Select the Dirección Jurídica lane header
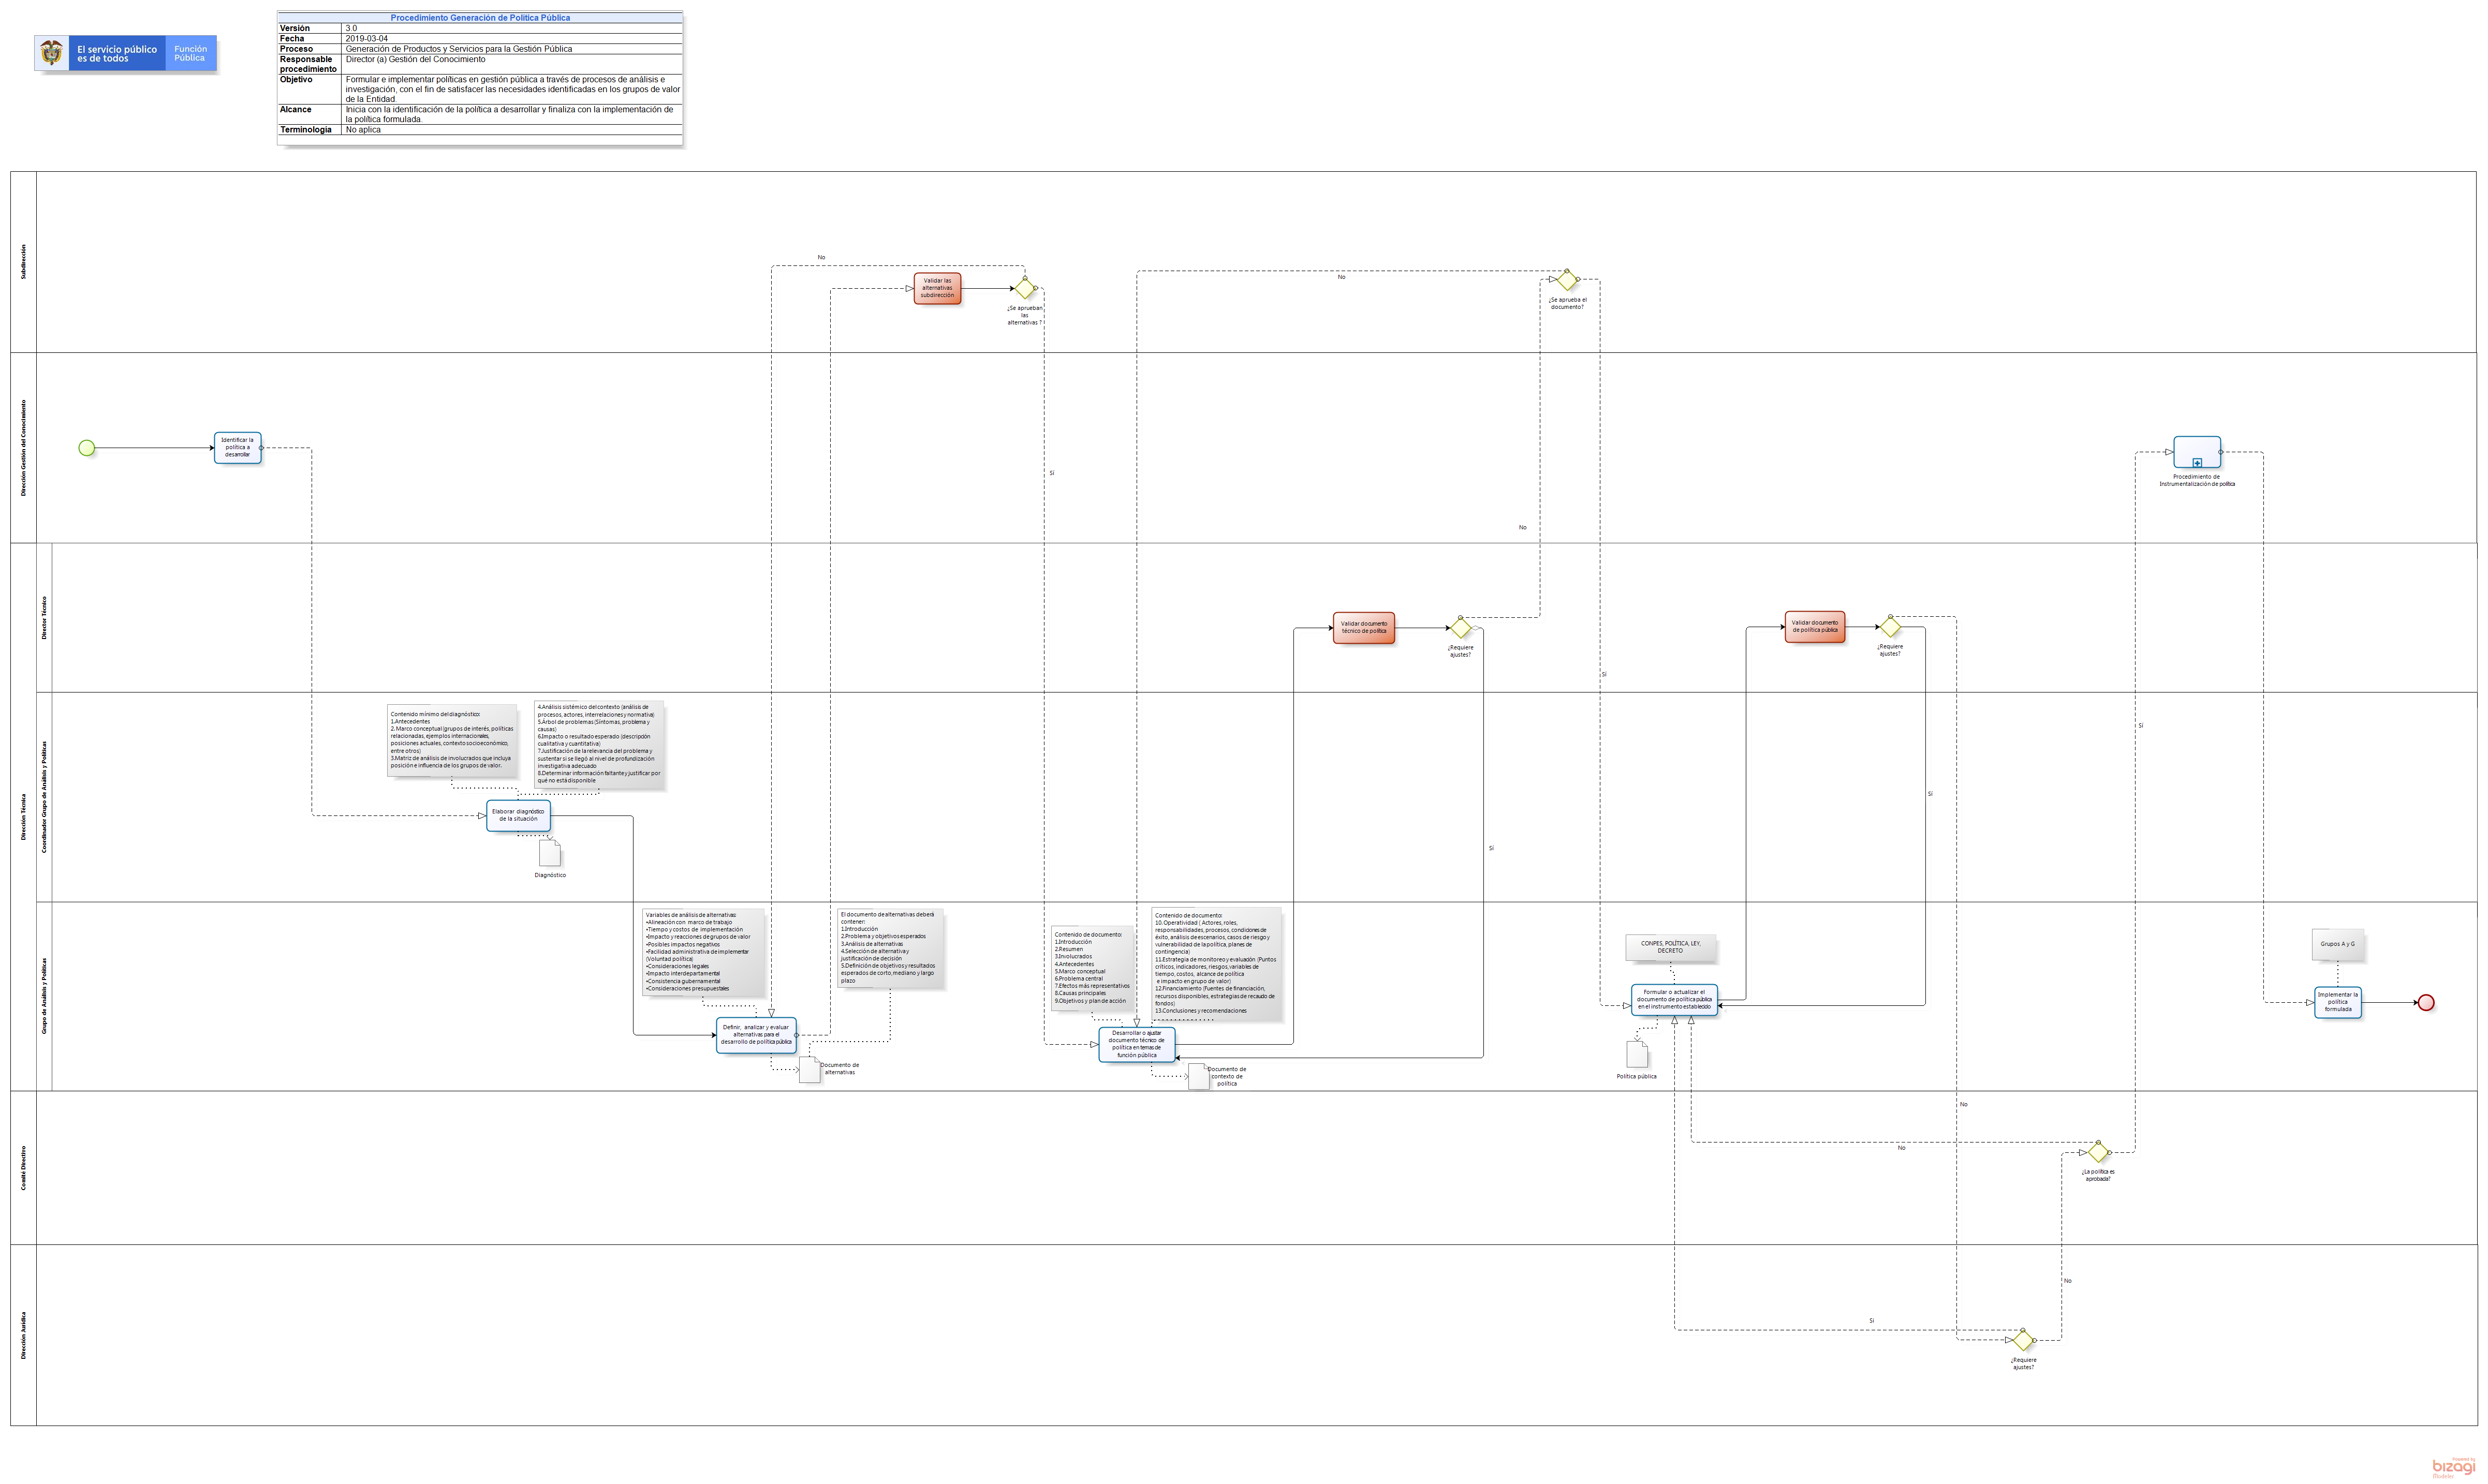 point(24,1335)
